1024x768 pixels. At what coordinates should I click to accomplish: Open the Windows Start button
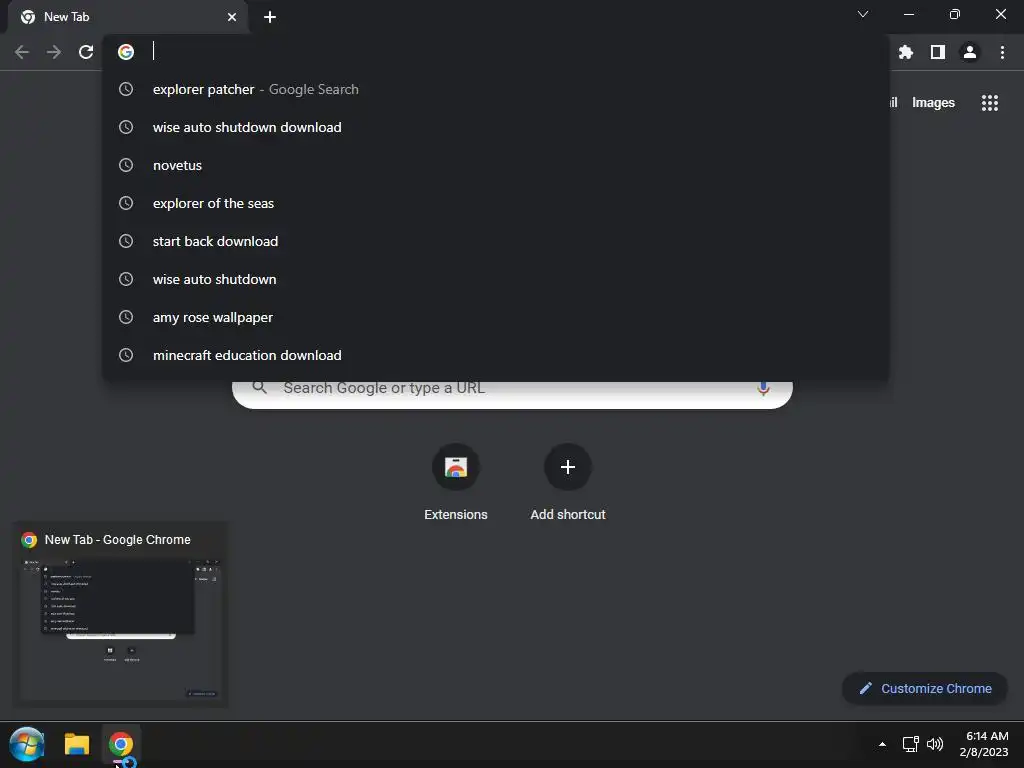[27, 744]
